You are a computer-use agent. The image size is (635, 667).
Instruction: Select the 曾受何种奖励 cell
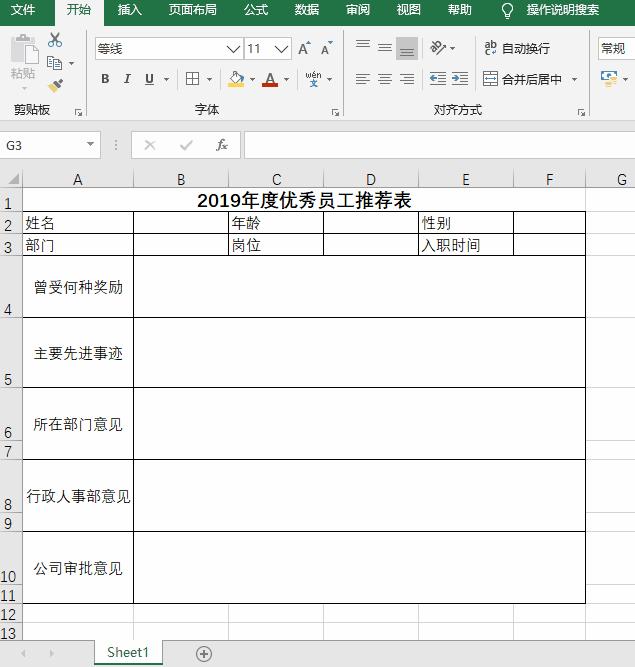pos(78,287)
